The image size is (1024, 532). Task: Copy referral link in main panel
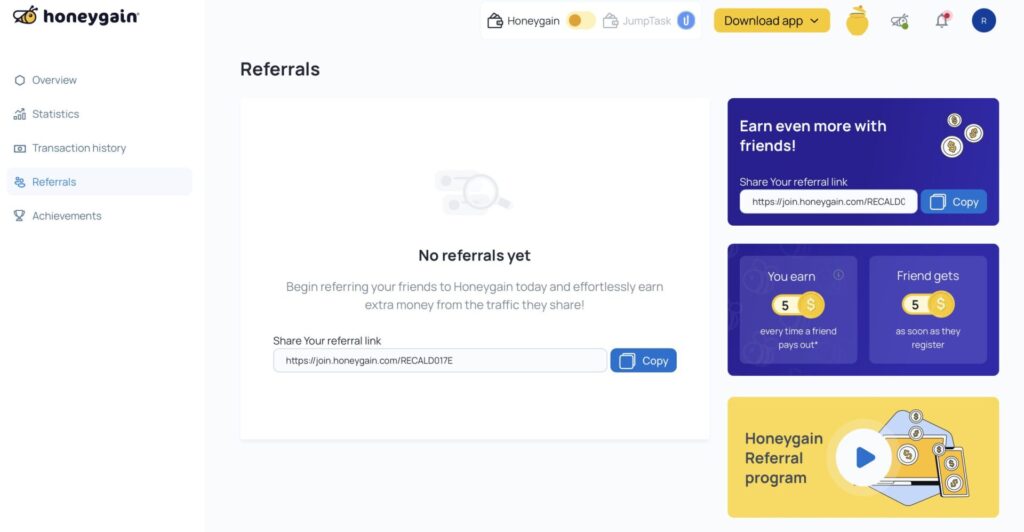click(x=643, y=360)
